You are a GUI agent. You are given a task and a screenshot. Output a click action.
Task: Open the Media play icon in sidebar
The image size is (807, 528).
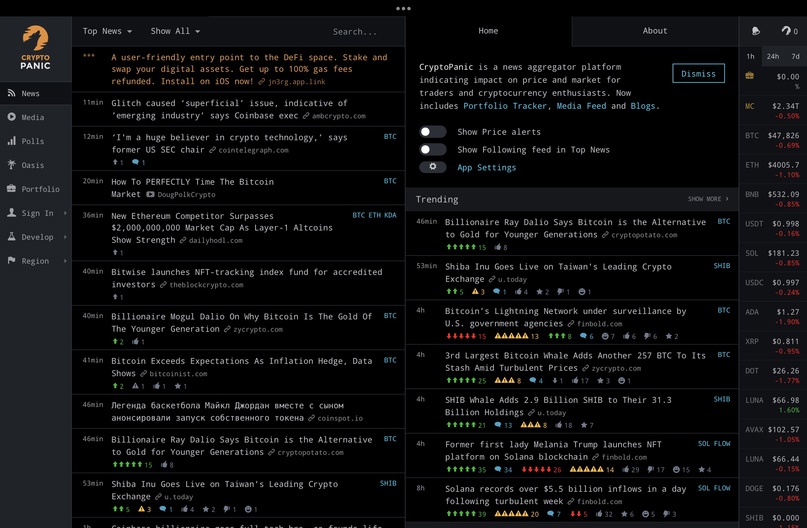pyautogui.click(x=11, y=117)
